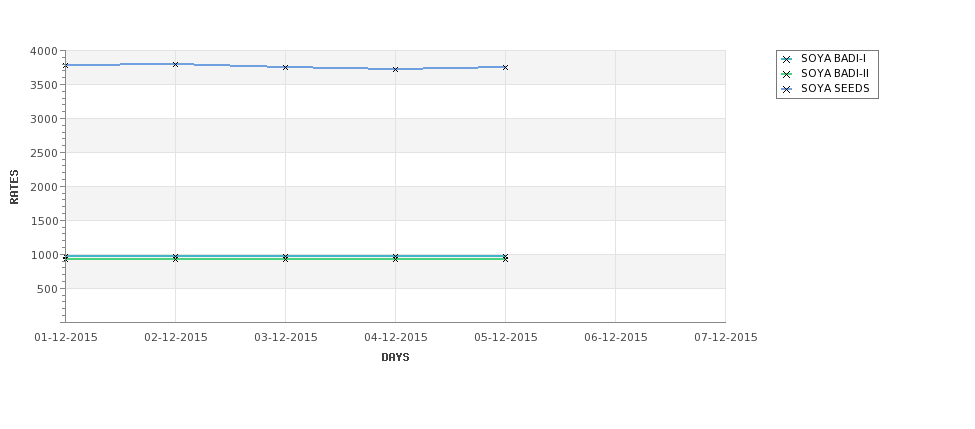
Task: Select SOYA SEEDS marker on 05-12-2015
Action: pos(506,67)
